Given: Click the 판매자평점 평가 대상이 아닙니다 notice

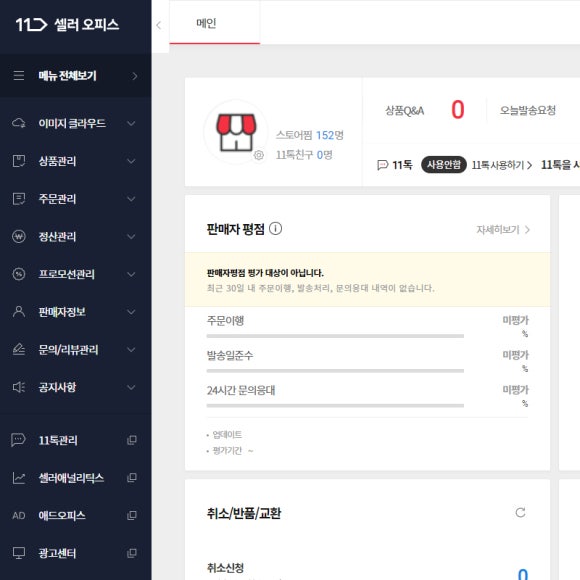Looking at the screenshot, I should (x=265, y=273).
